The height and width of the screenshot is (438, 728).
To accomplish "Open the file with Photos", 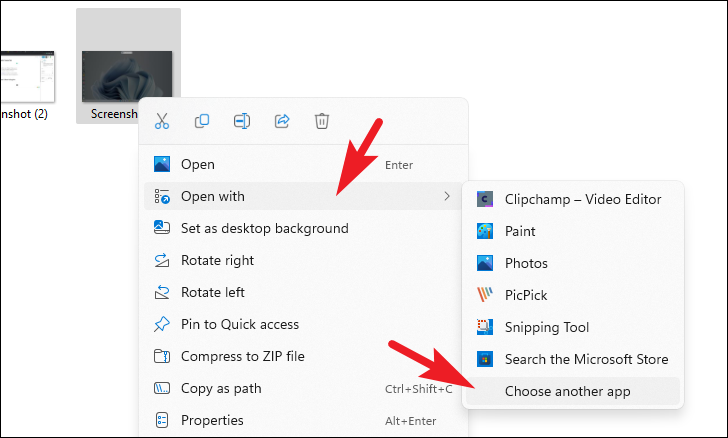I will pyautogui.click(x=573, y=263).
